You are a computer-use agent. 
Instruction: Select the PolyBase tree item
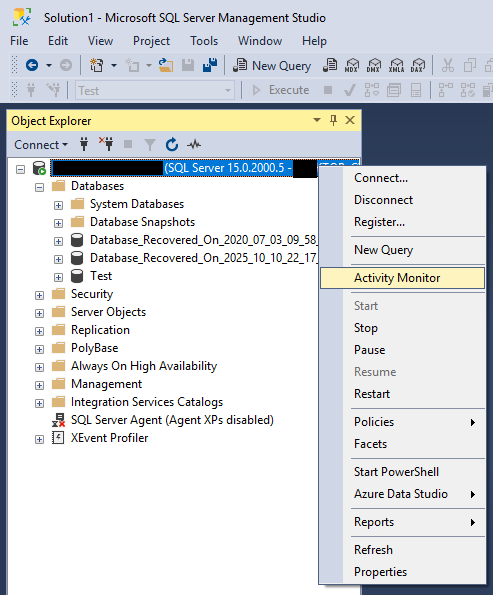(x=95, y=348)
